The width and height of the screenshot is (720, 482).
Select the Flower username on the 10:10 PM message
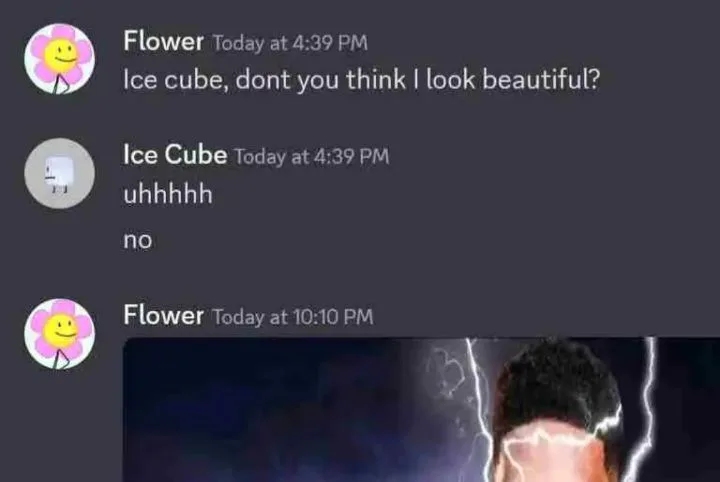(163, 315)
